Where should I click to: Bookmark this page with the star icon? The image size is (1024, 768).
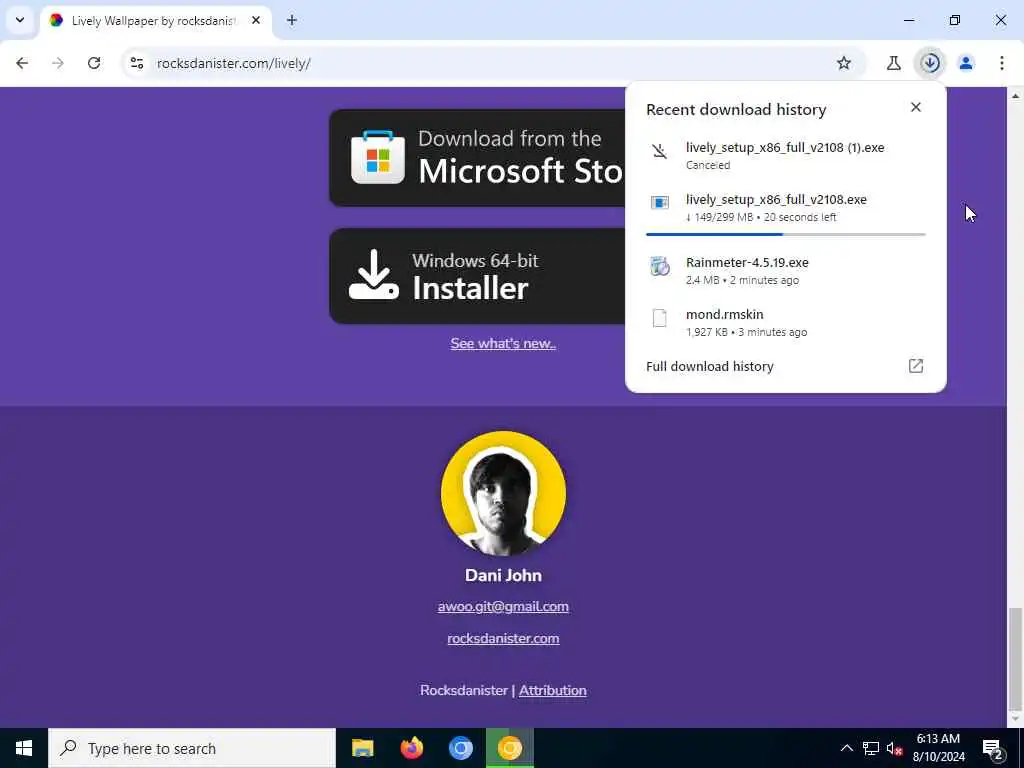point(844,63)
